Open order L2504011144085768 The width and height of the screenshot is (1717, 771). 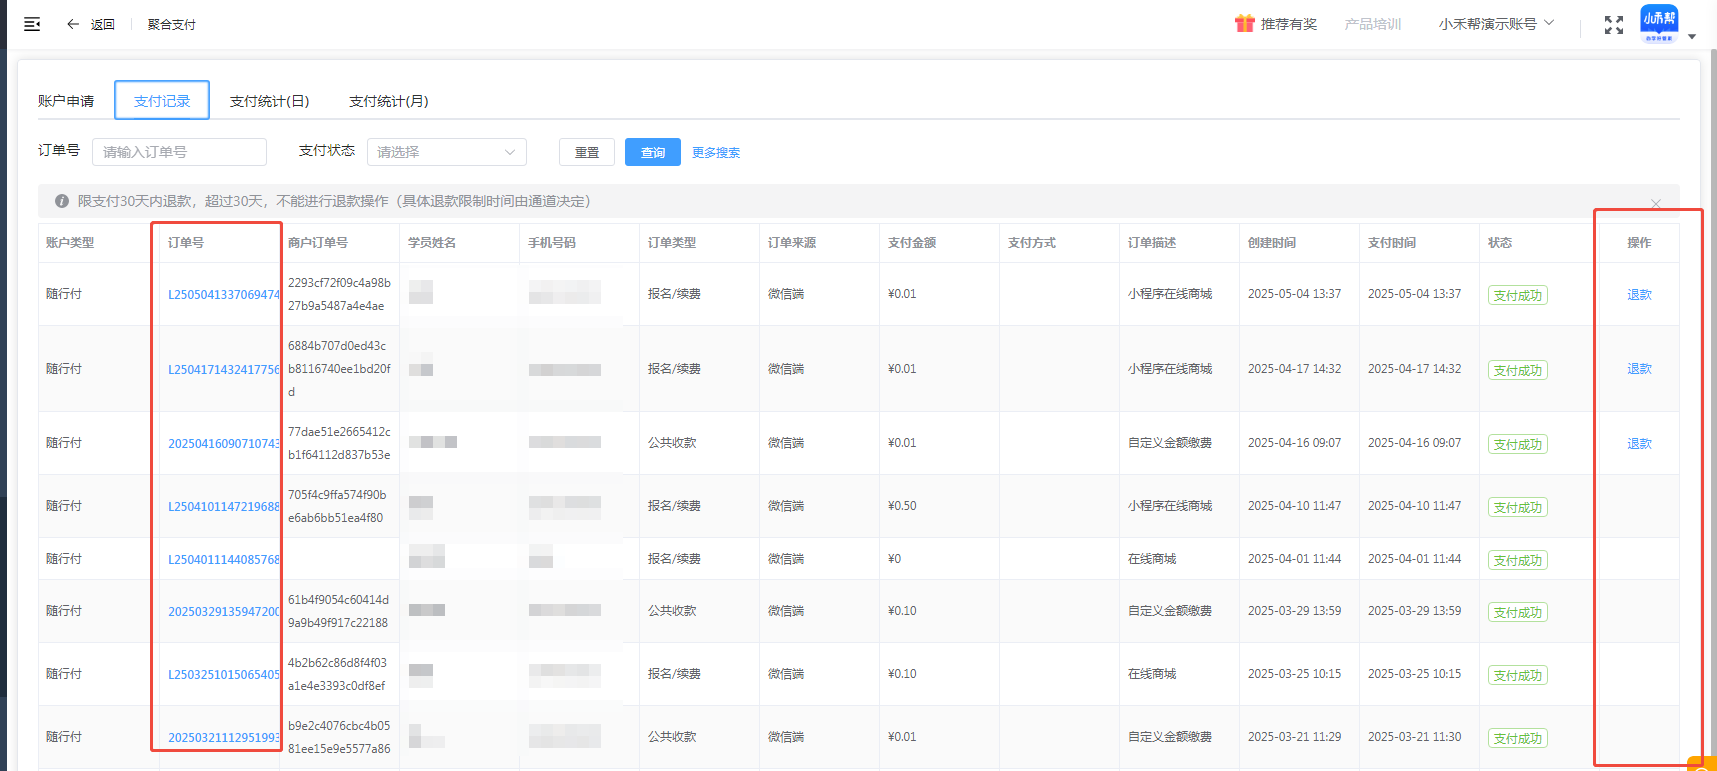224,560
